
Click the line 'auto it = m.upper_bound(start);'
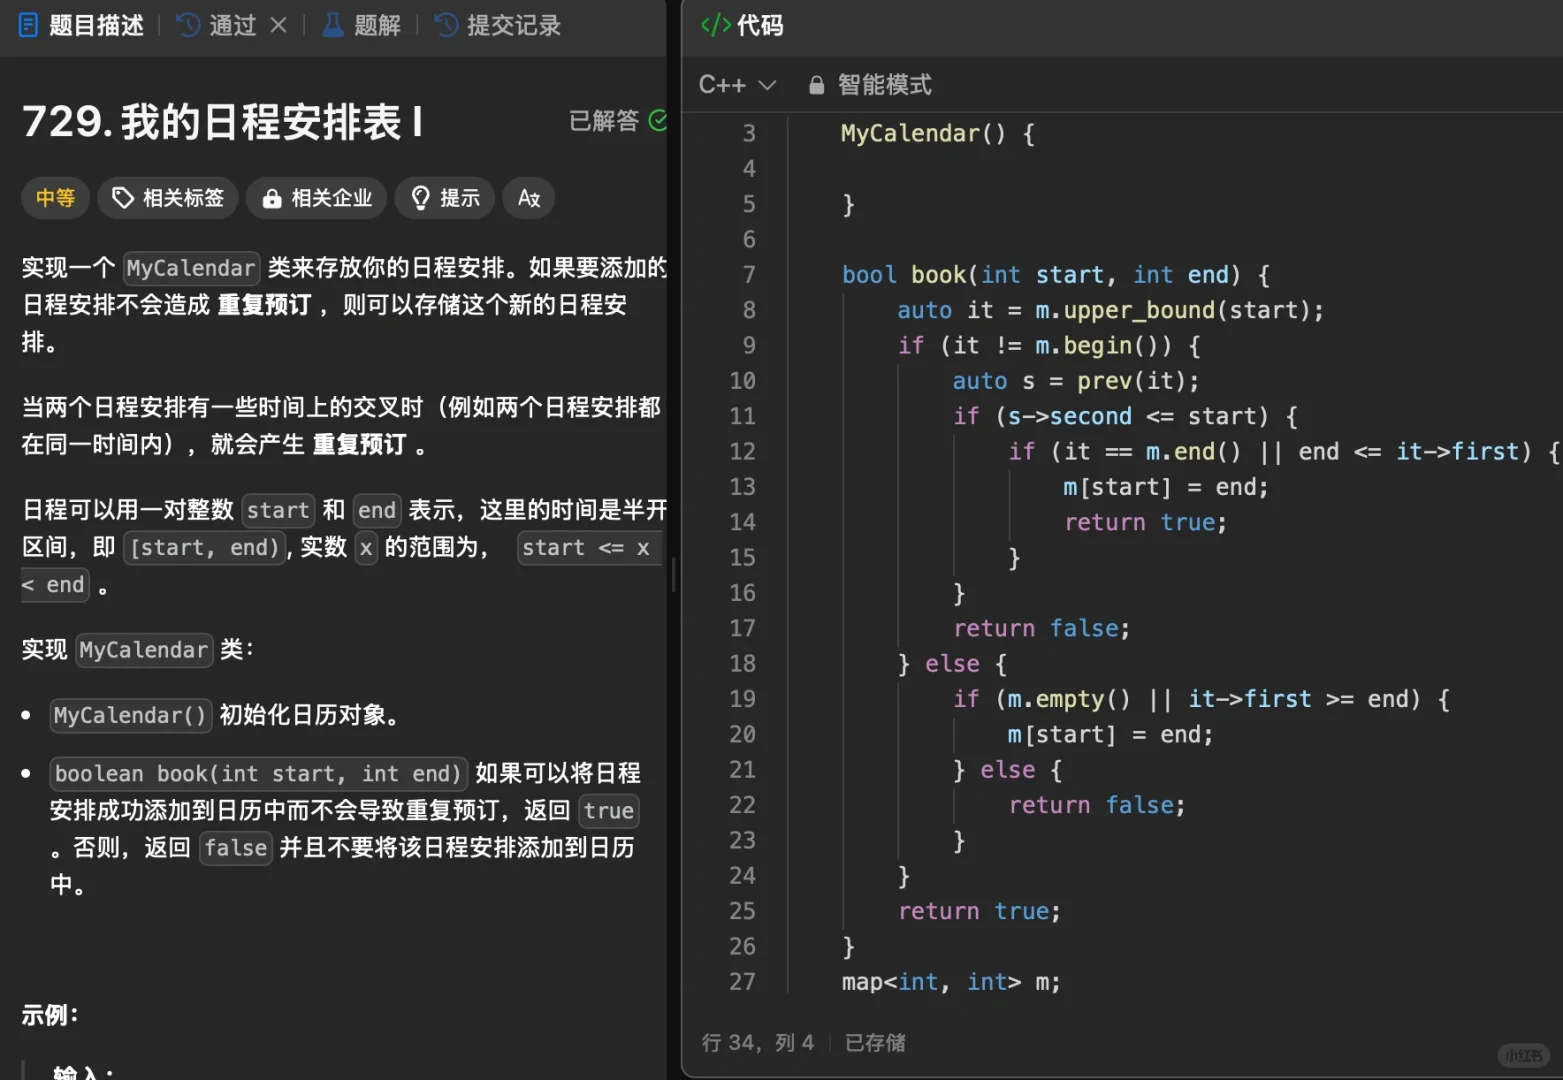click(1110, 311)
